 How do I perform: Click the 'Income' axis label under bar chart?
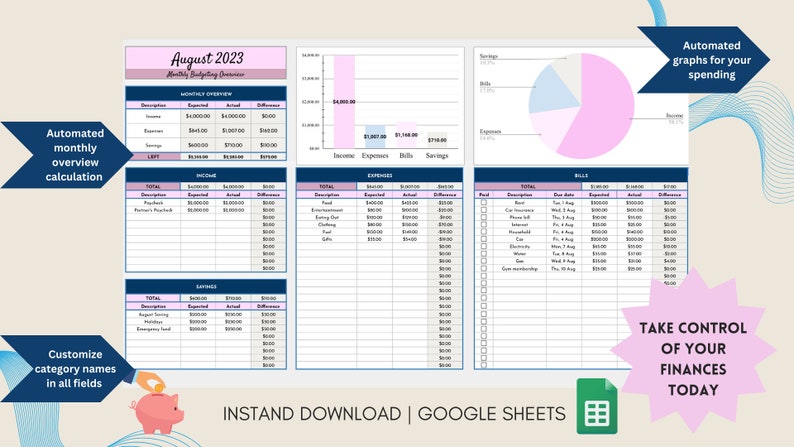pyautogui.click(x=344, y=155)
